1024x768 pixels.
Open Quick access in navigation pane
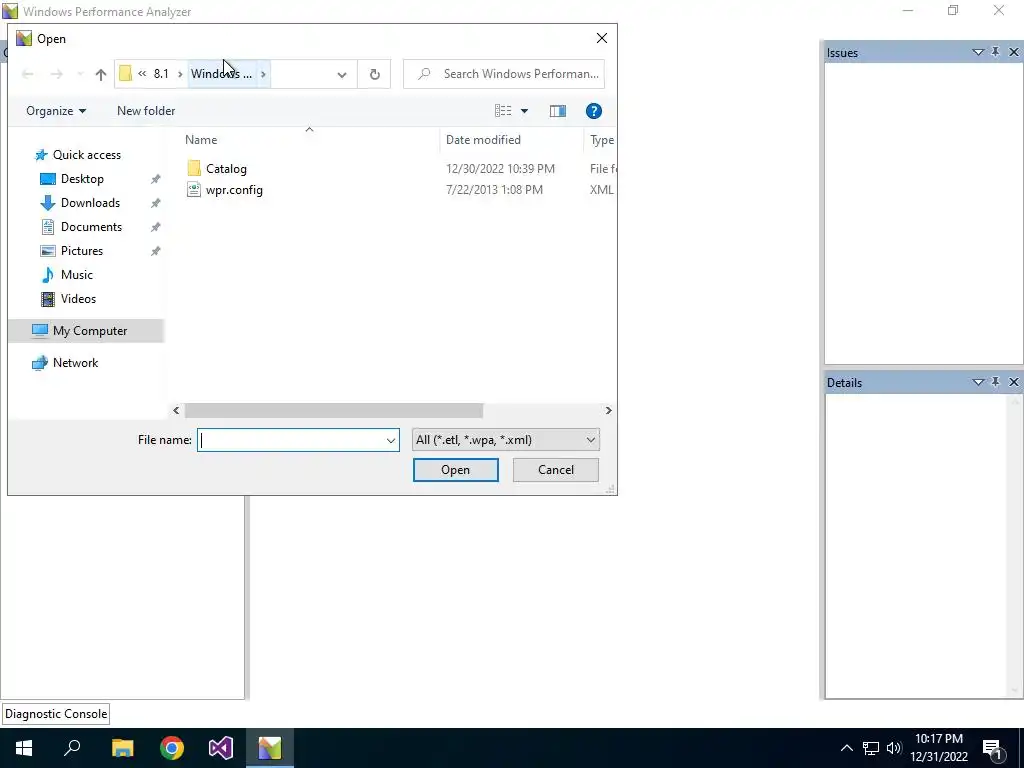tap(87, 155)
